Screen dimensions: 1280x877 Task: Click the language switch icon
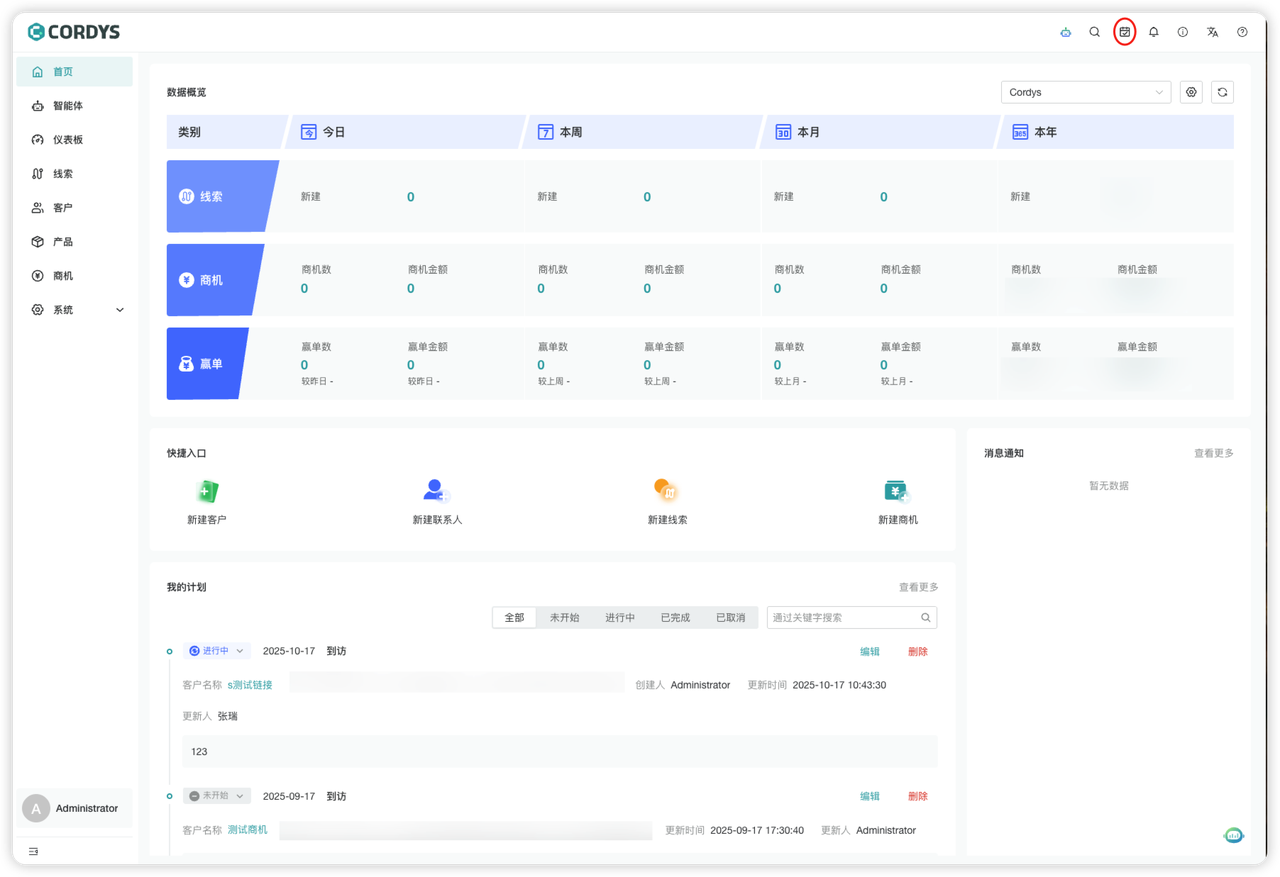click(1213, 32)
